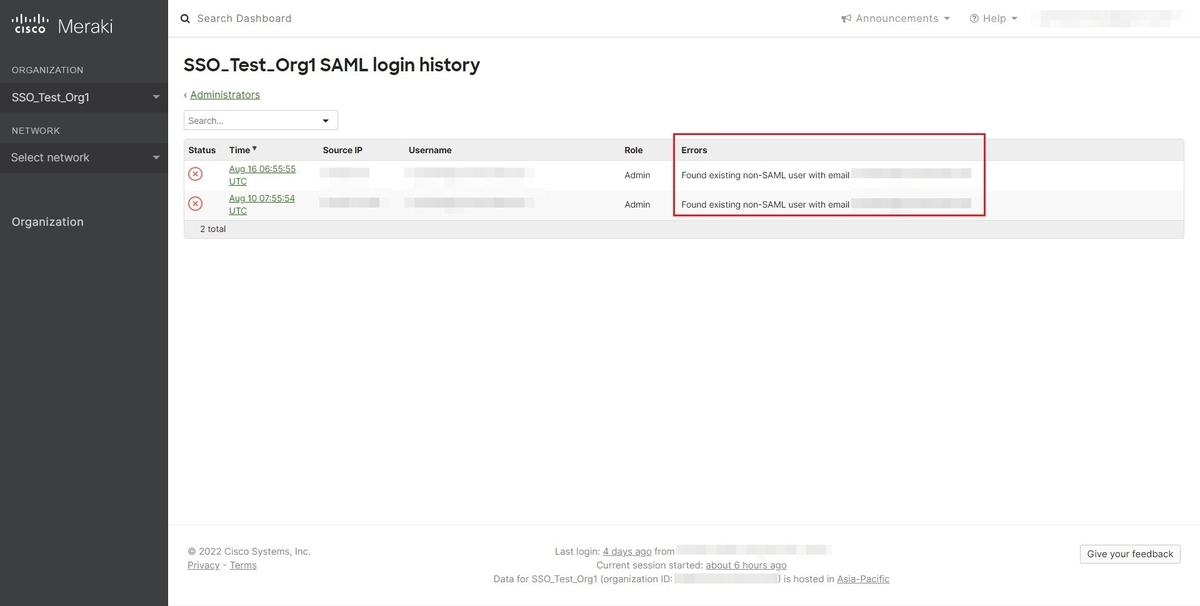The height and width of the screenshot is (606, 1200).
Task: Sort by Username column header
Action: click(430, 150)
